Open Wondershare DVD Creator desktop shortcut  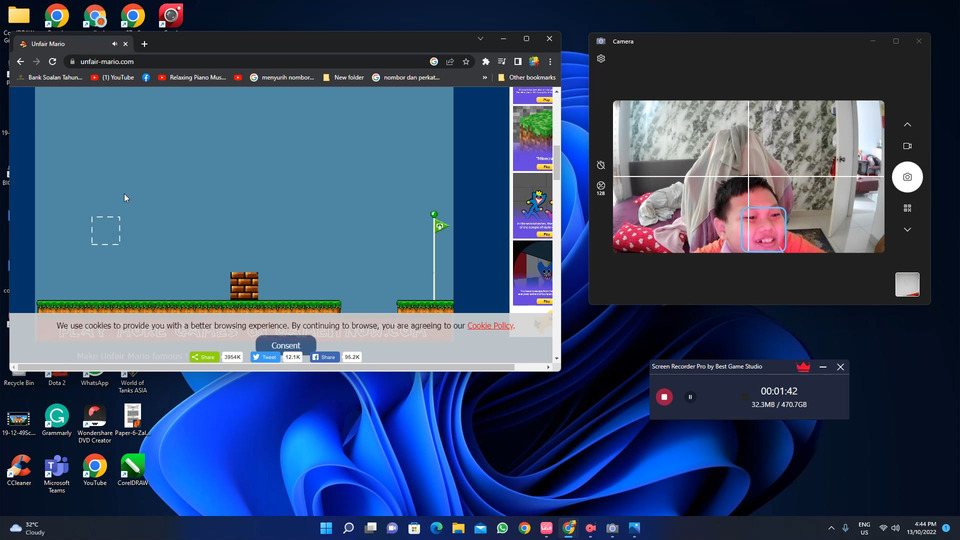pos(94,424)
